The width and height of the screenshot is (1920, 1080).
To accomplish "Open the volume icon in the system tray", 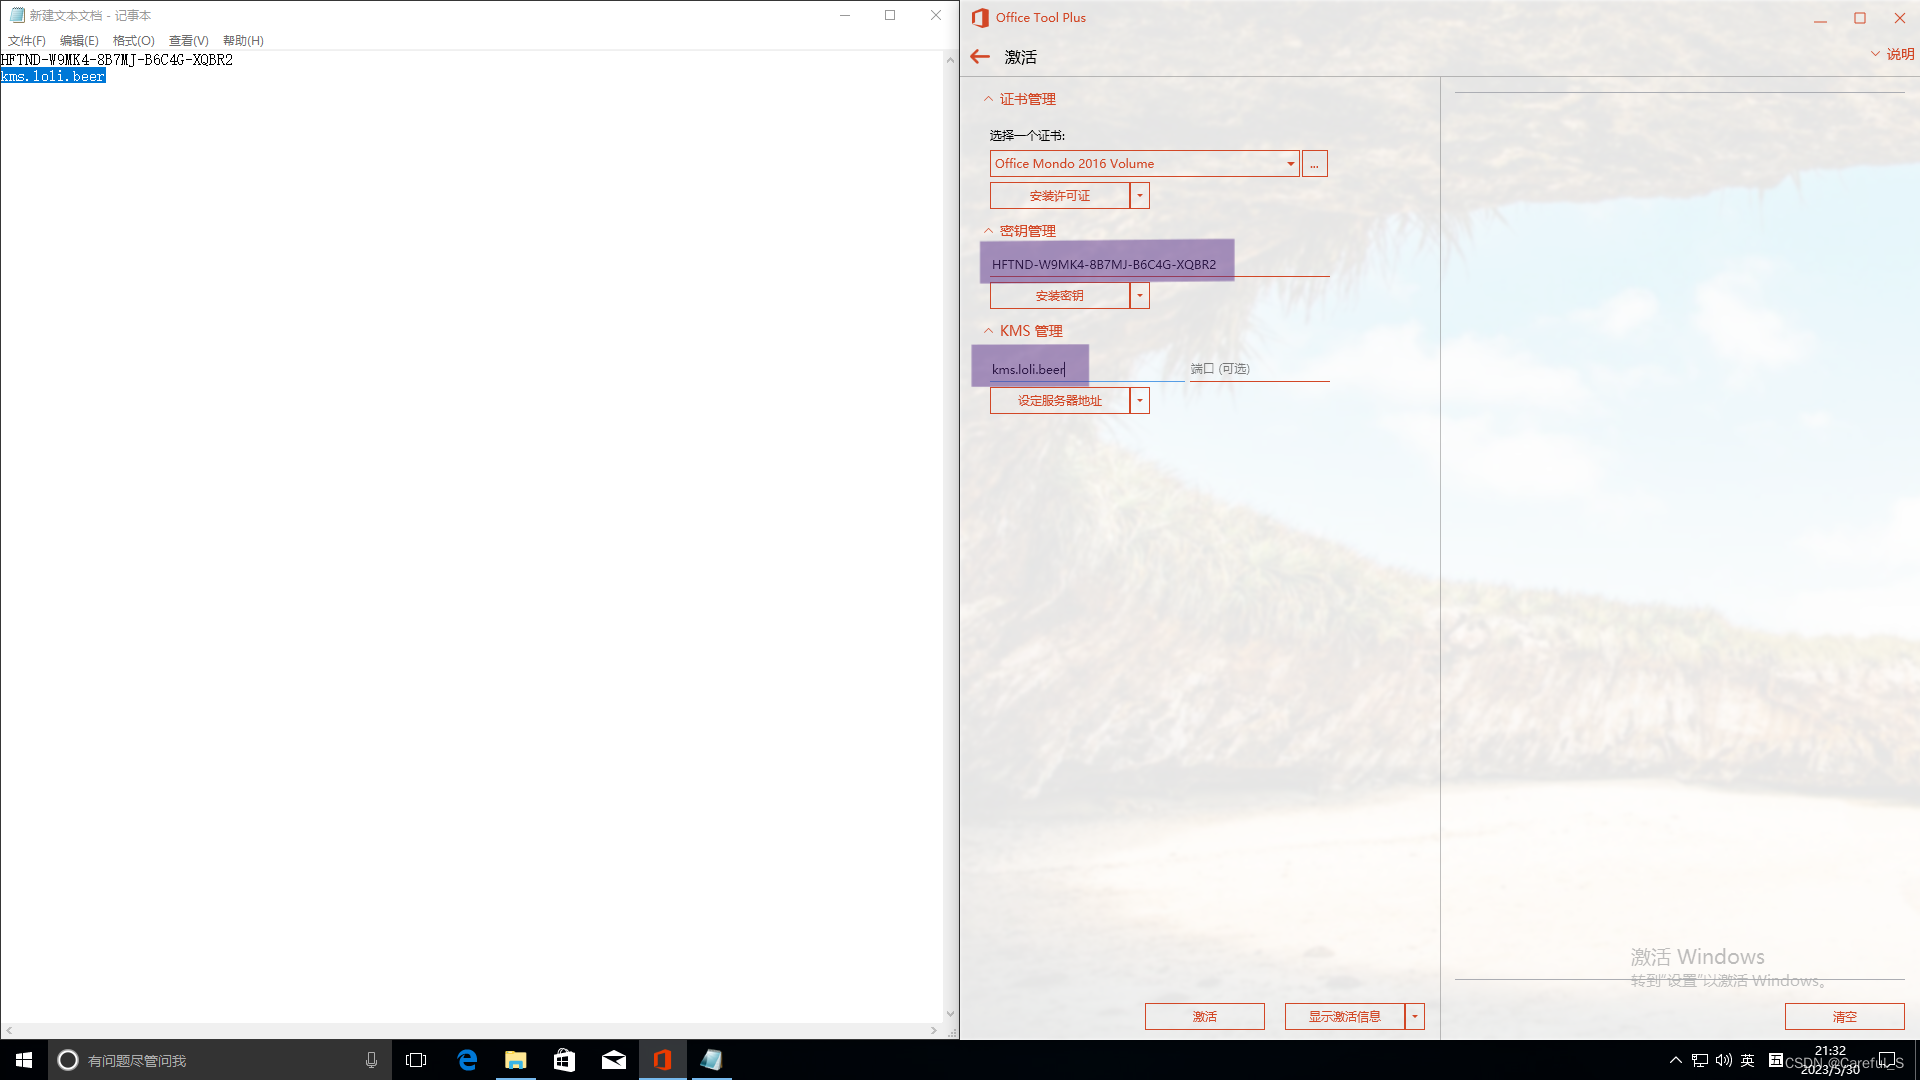I will (x=1723, y=1060).
